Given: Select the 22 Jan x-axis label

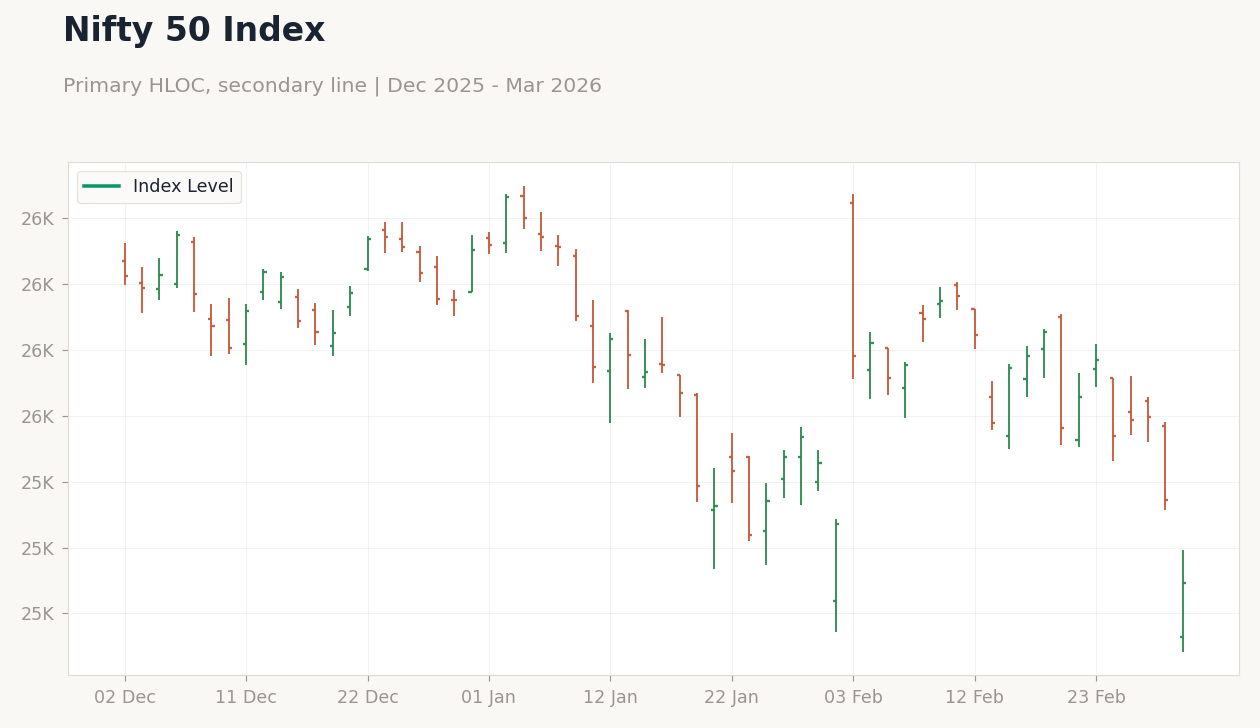Looking at the screenshot, I should (x=732, y=698).
